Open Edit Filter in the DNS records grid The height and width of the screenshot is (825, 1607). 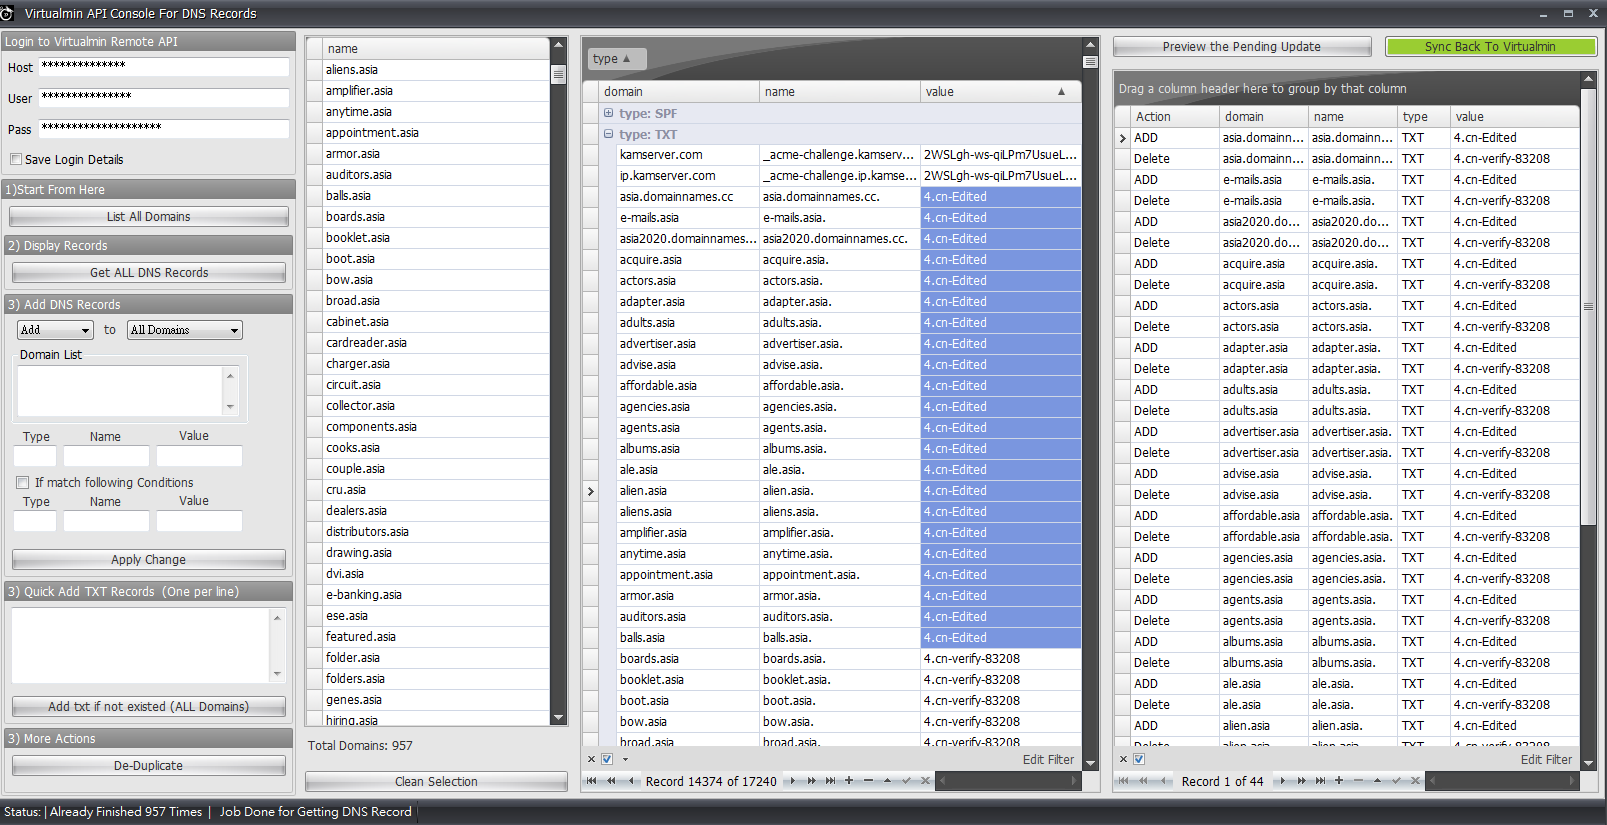click(1048, 759)
